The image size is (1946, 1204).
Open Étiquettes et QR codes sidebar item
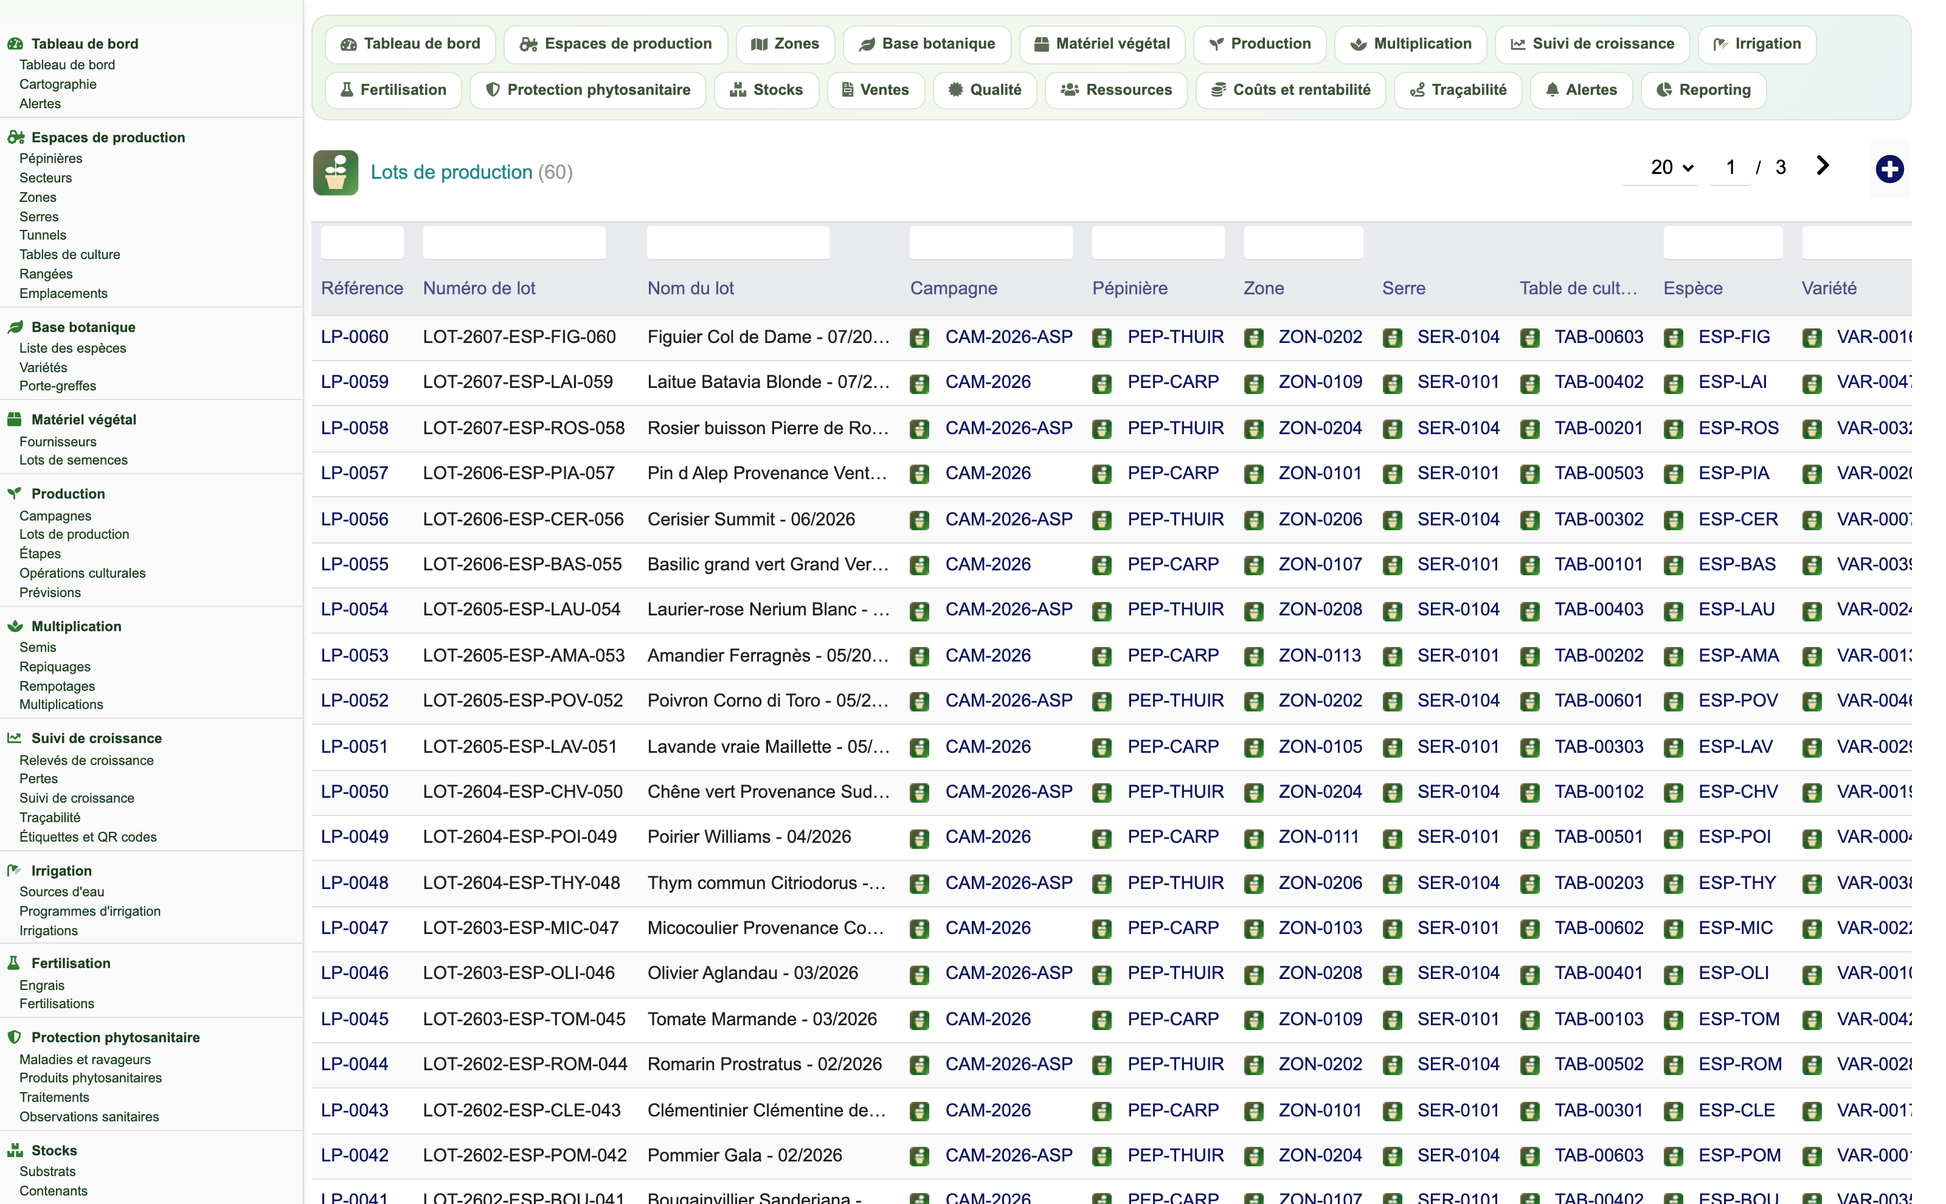point(88,837)
